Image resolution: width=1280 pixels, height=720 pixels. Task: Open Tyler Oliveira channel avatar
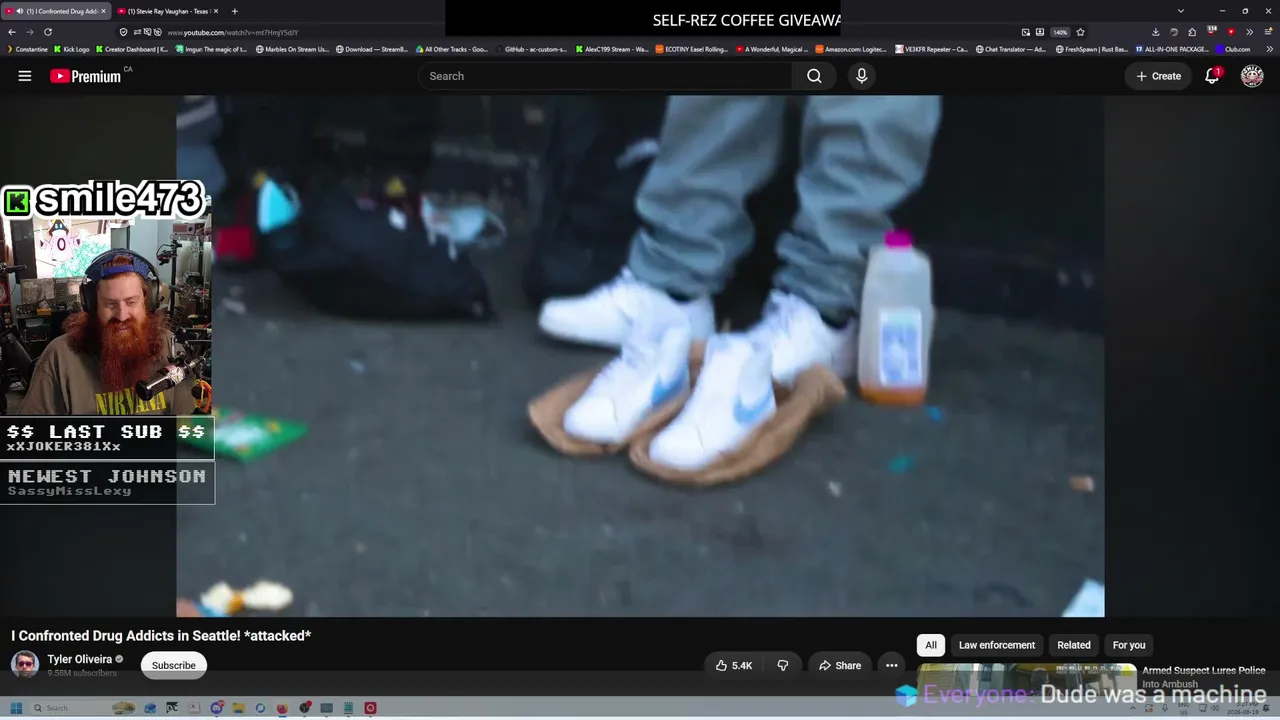25,664
